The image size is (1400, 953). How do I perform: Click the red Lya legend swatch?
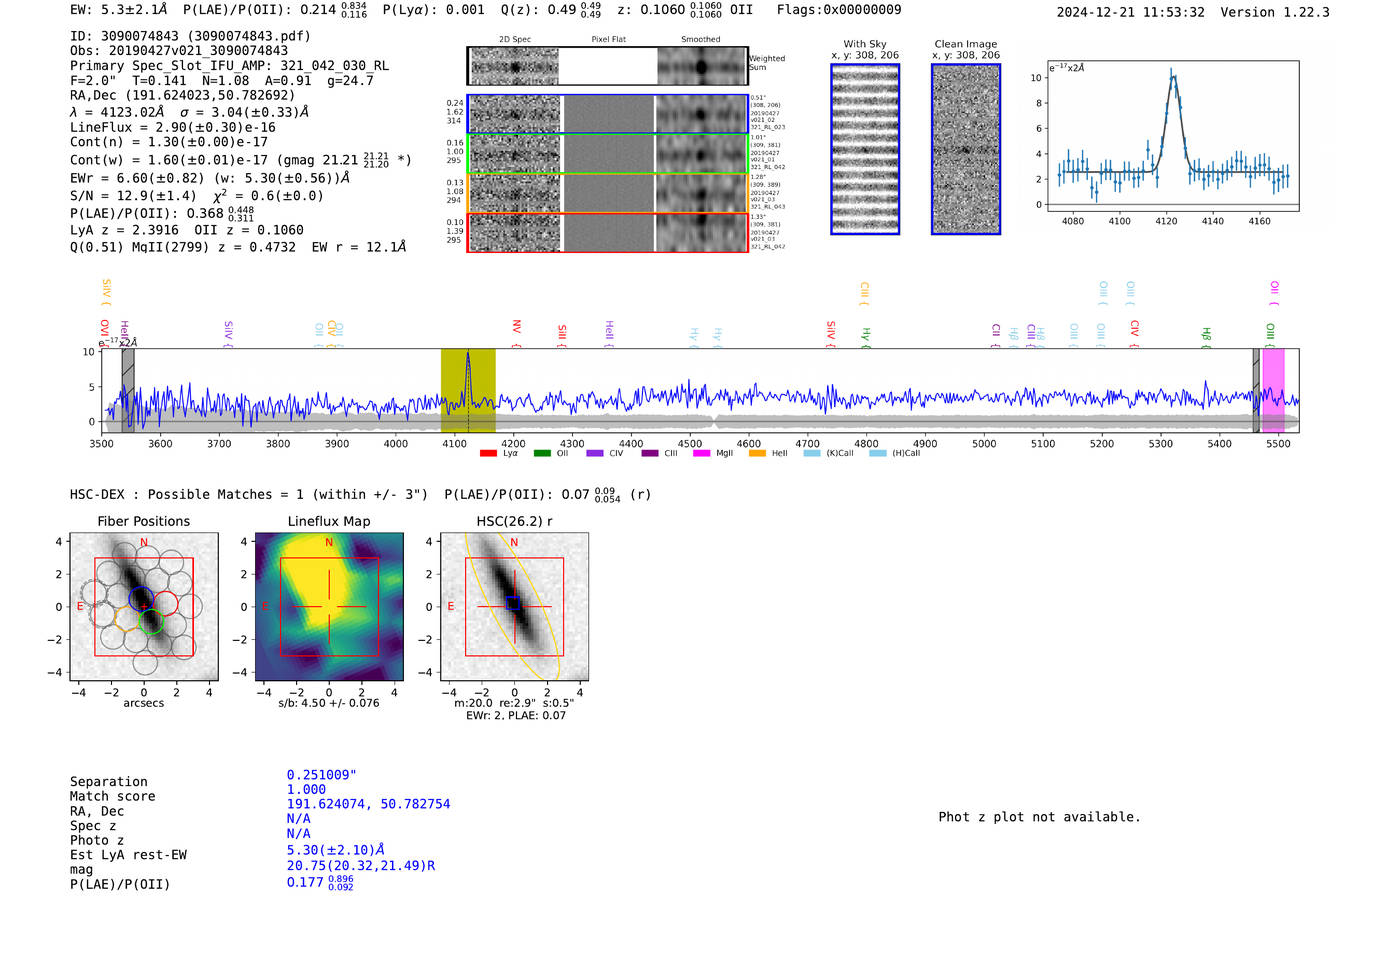pos(488,453)
